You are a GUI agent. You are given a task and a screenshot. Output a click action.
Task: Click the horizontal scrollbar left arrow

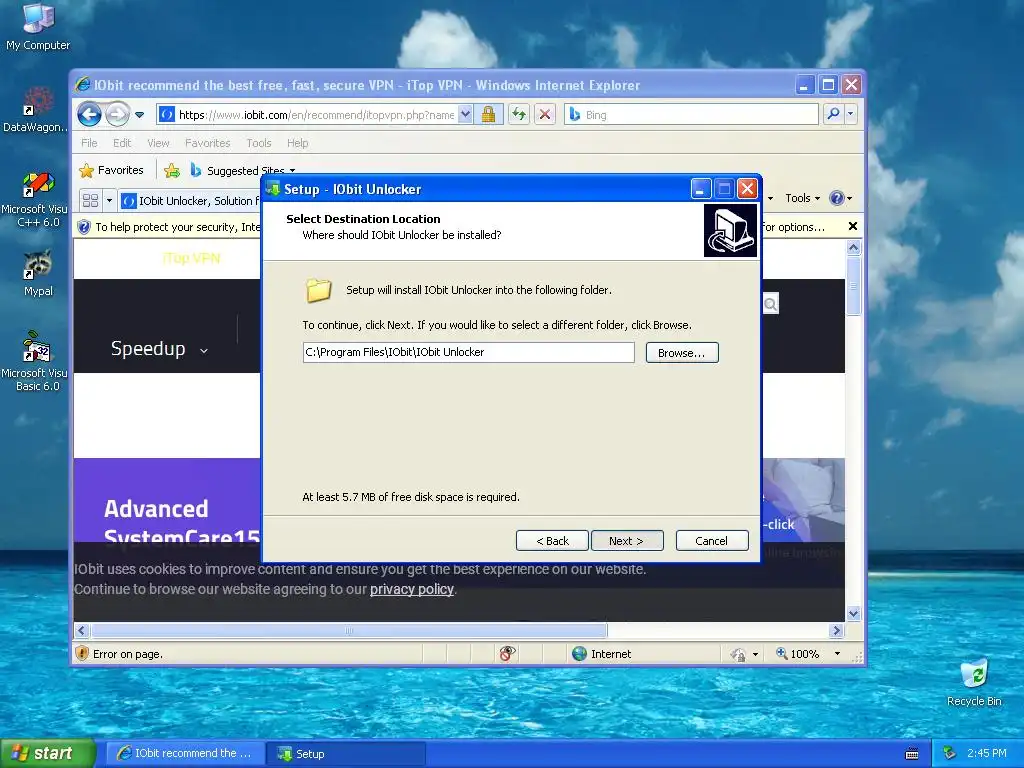click(x=81, y=630)
